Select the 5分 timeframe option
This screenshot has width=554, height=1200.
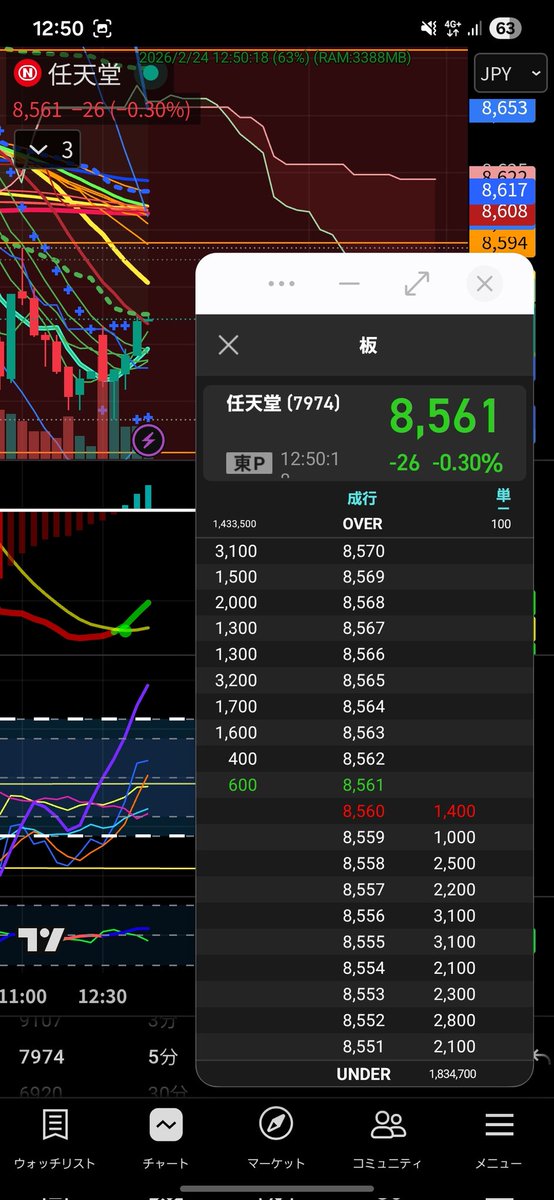coord(164,1056)
